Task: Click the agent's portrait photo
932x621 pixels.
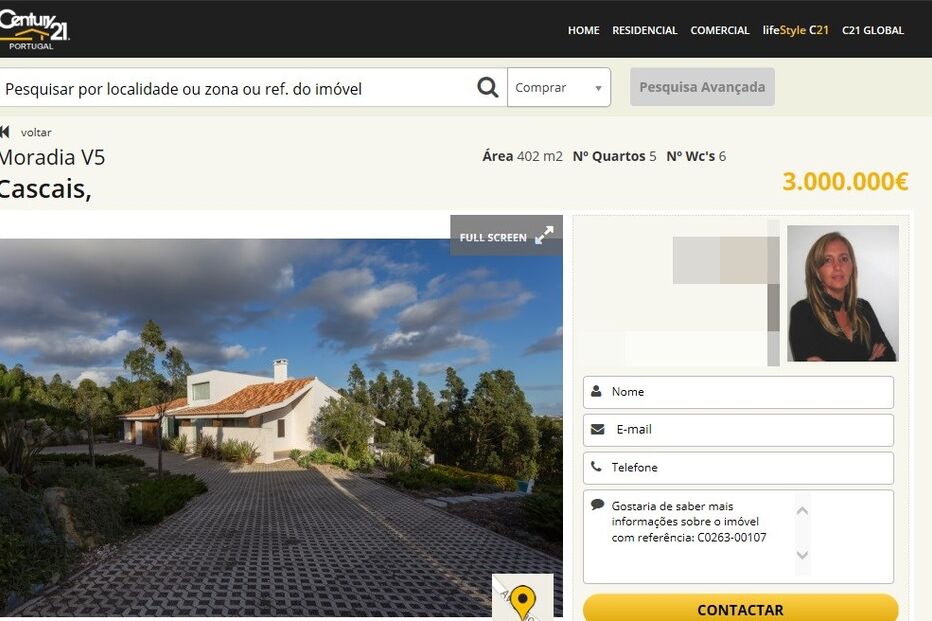Action: [x=842, y=293]
